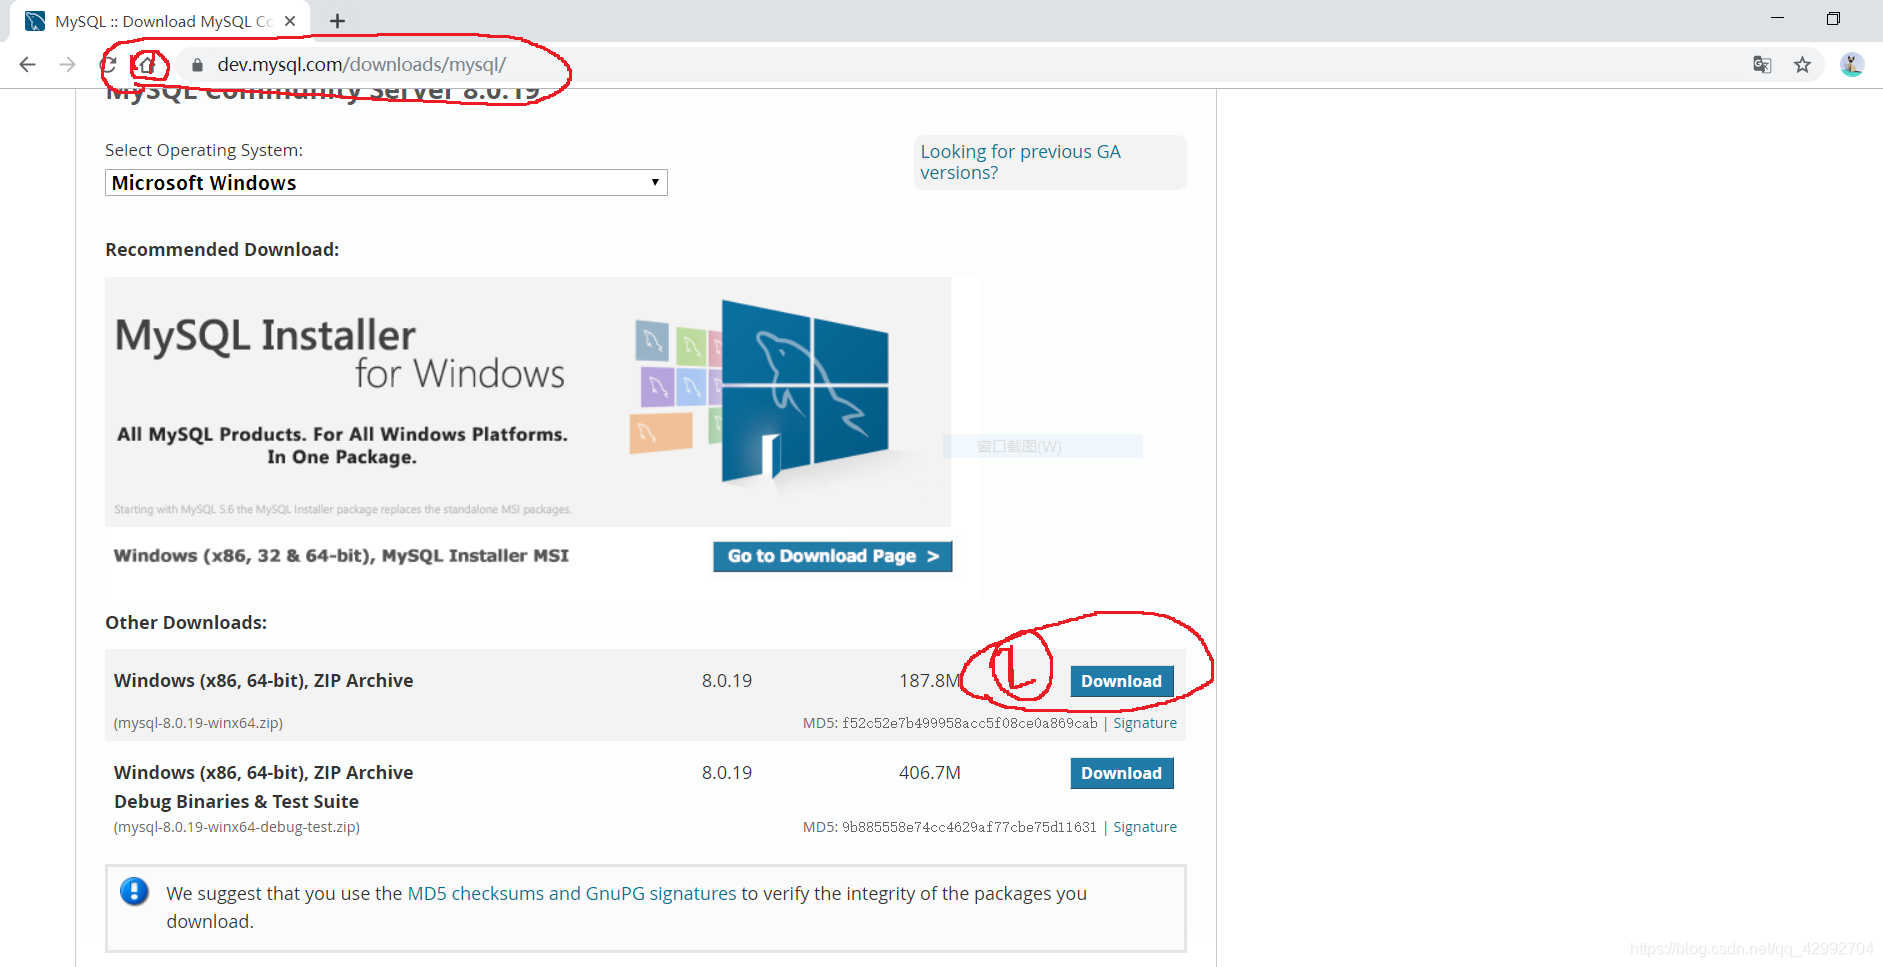Open the Select Operating System dropdown

click(386, 183)
